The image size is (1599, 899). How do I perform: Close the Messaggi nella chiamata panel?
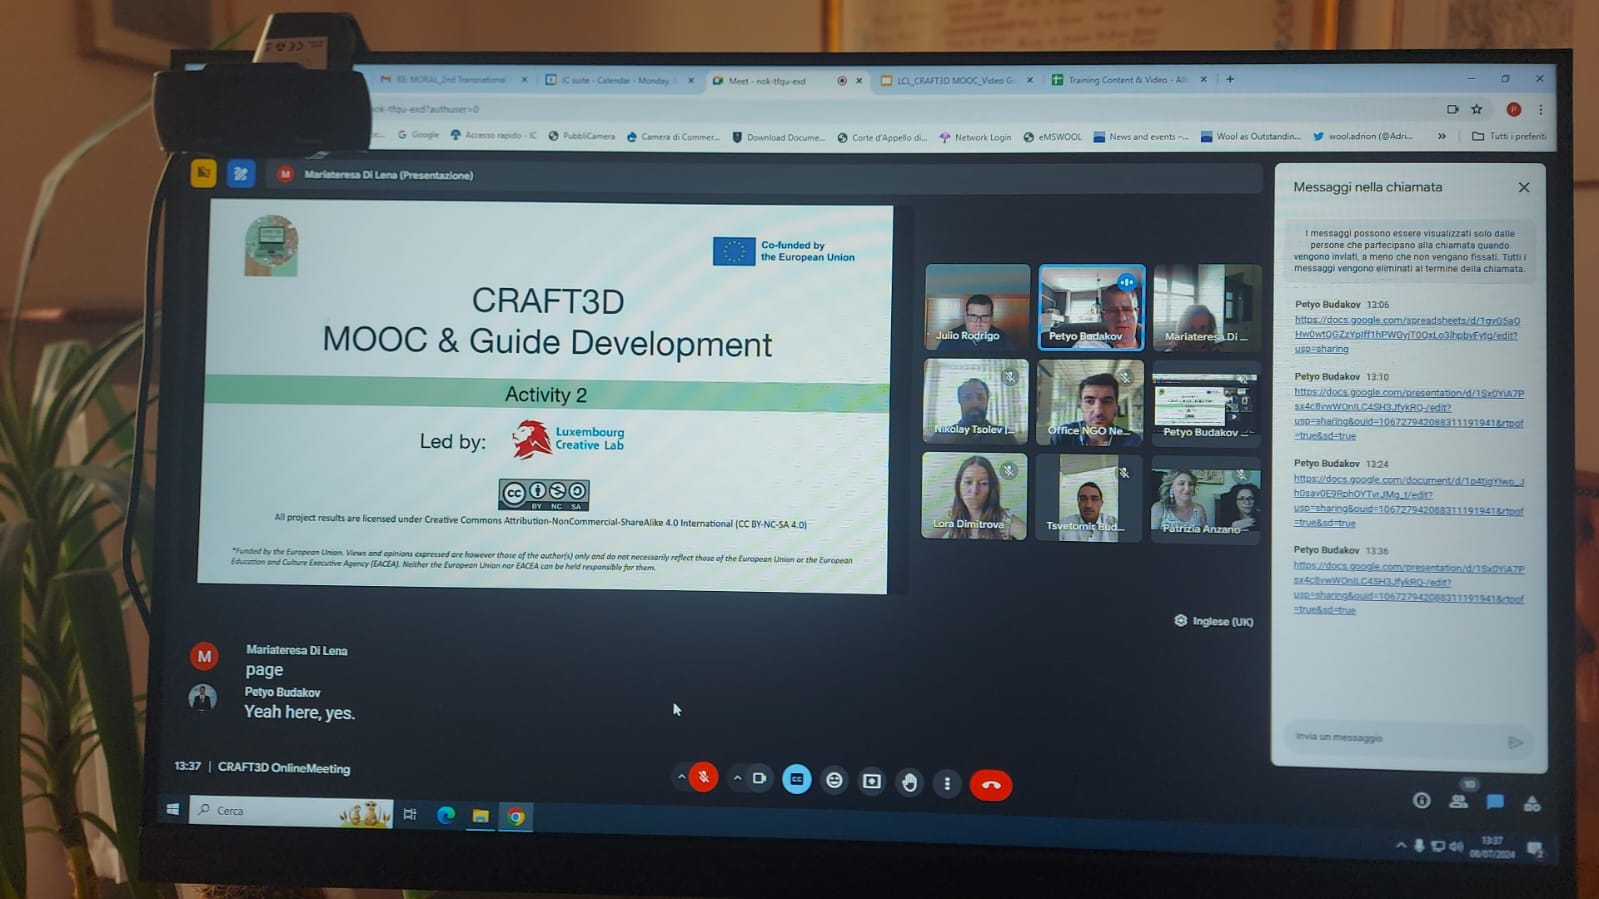point(1524,187)
